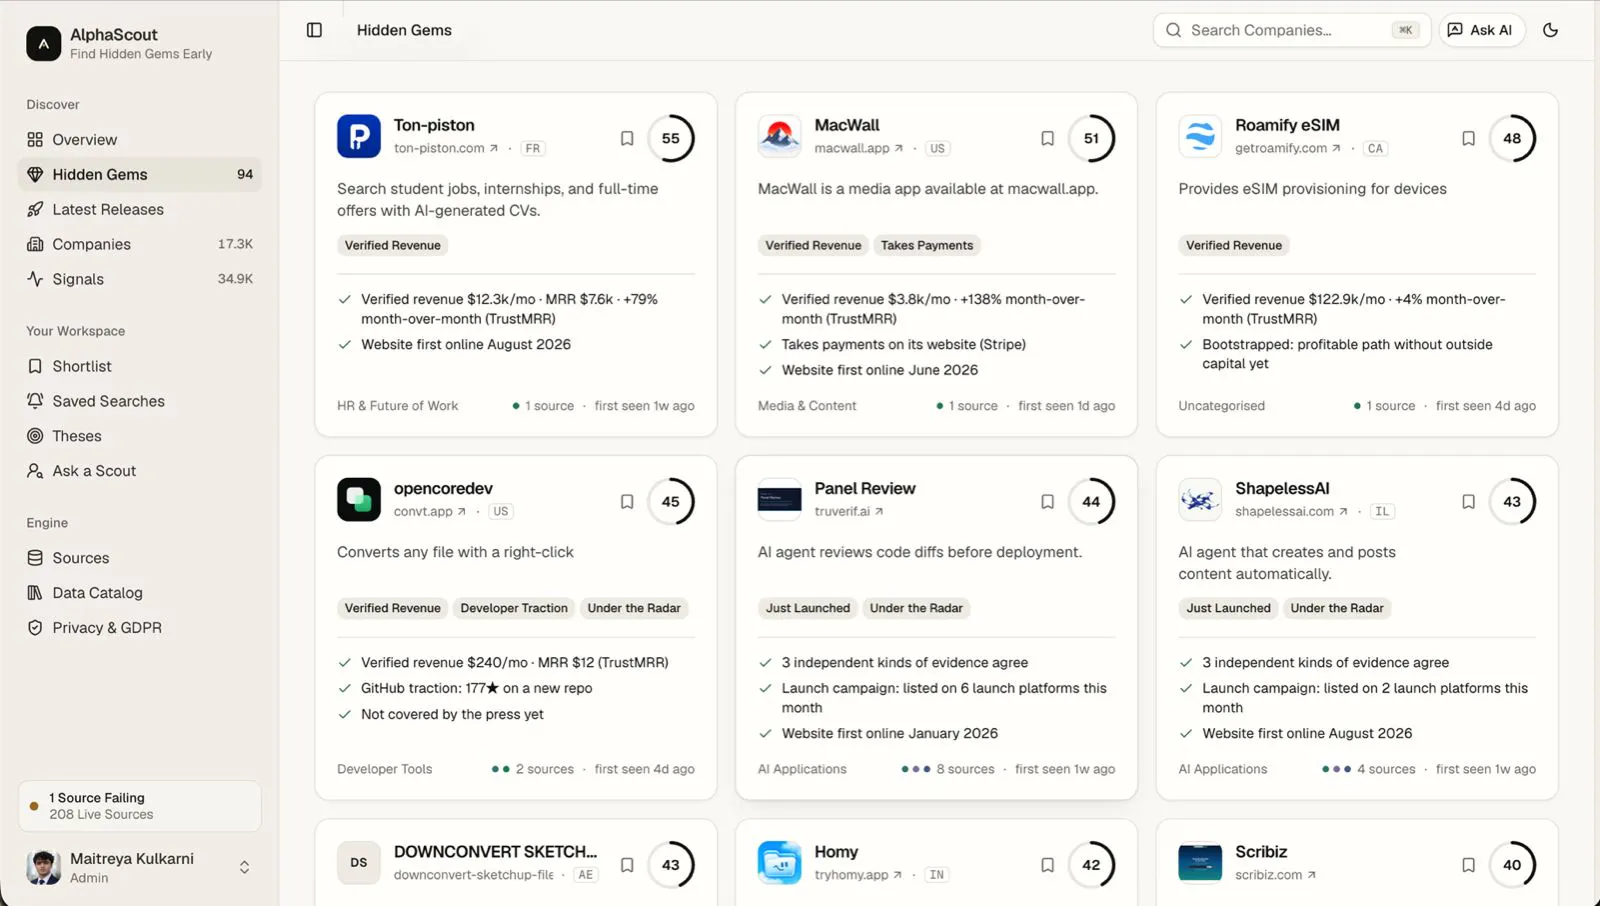Open the Sources engine page
The width and height of the screenshot is (1600, 906).
point(139,558)
